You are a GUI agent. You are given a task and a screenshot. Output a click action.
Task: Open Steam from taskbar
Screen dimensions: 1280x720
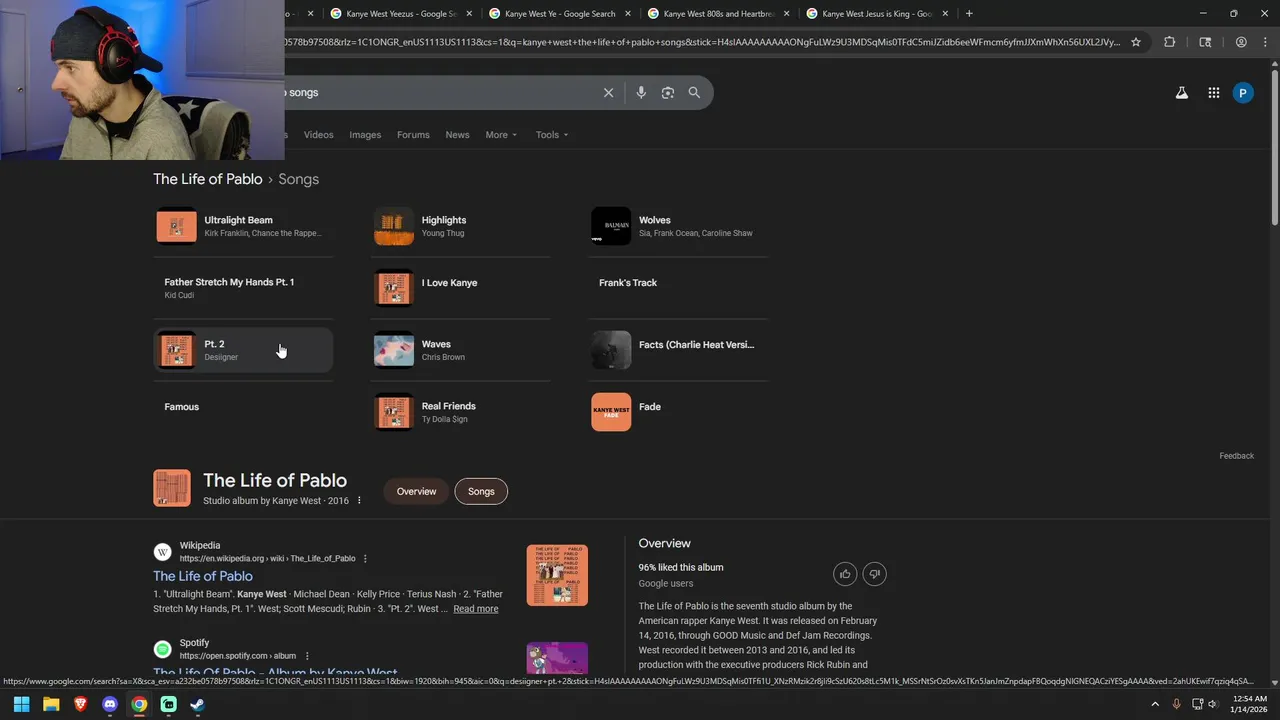198,704
